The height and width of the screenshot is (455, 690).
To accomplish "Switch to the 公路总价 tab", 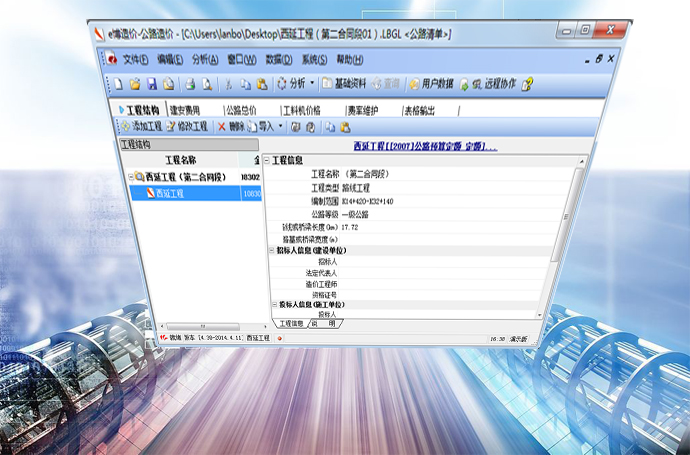I will pyautogui.click(x=241, y=110).
